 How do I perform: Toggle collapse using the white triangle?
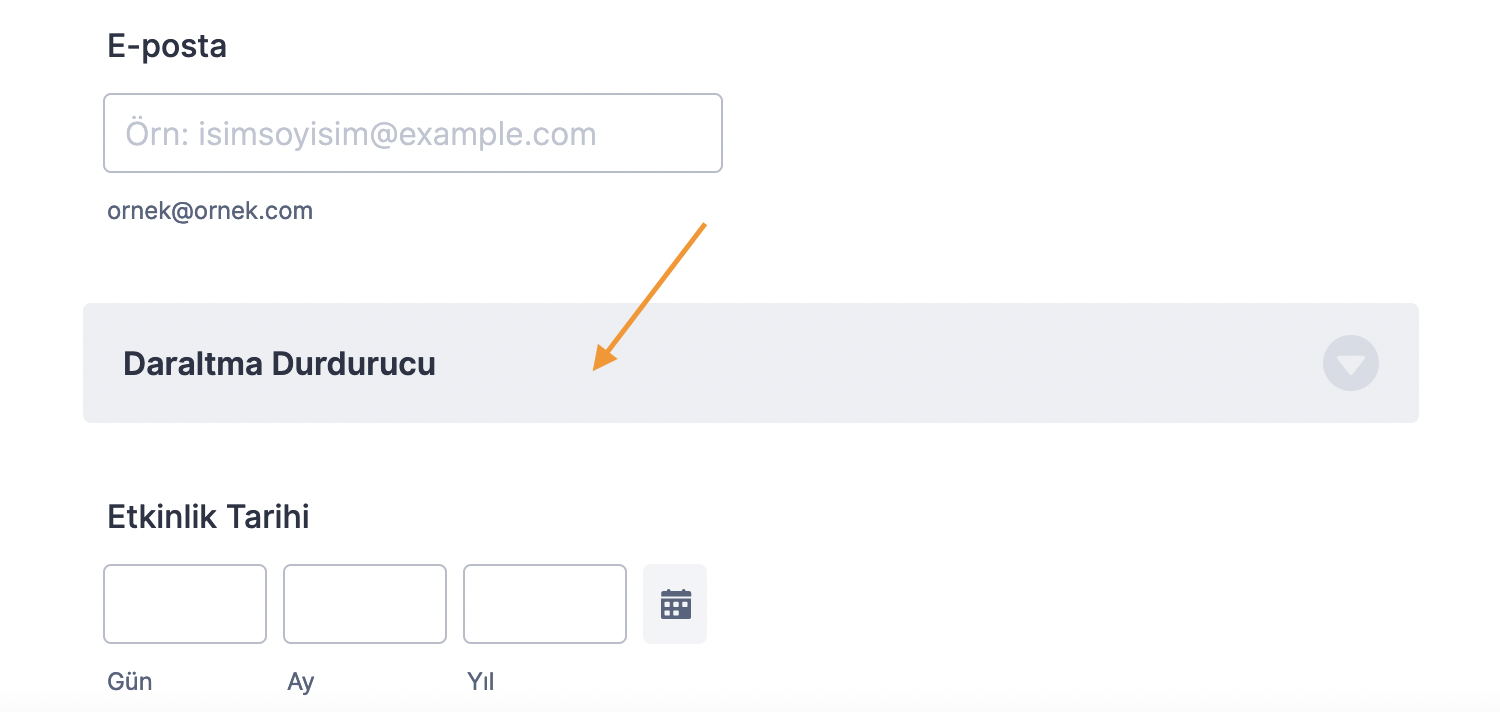(x=1351, y=366)
